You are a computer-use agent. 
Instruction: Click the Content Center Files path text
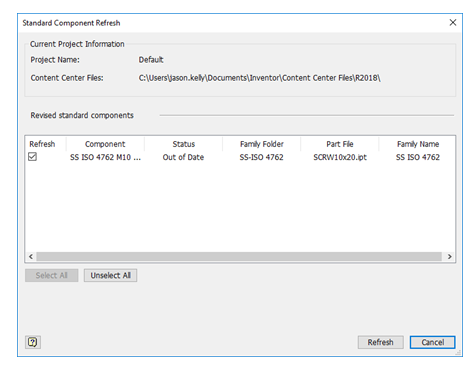[260, 78]
